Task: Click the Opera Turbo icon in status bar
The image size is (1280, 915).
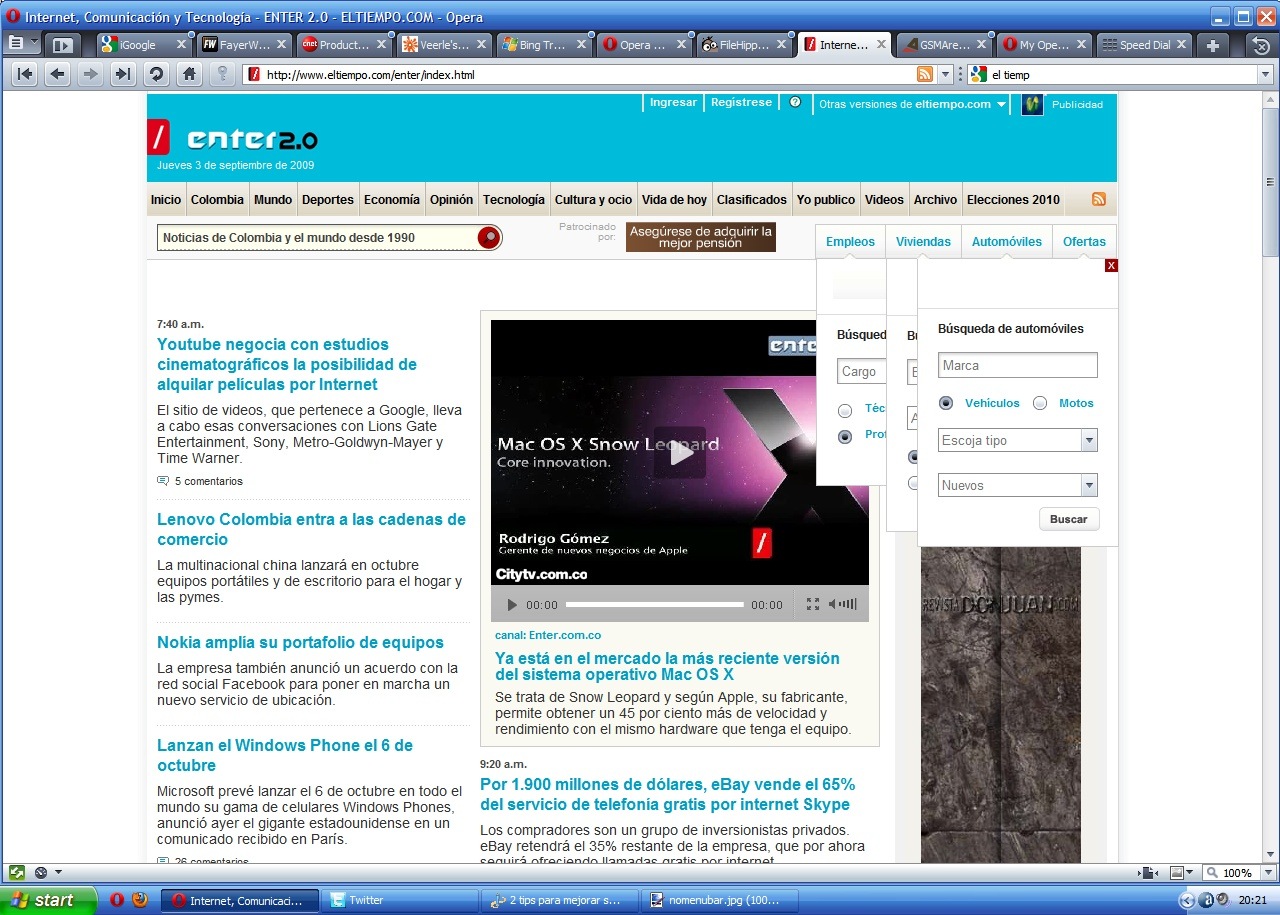Action: click(x=41, y=872)
